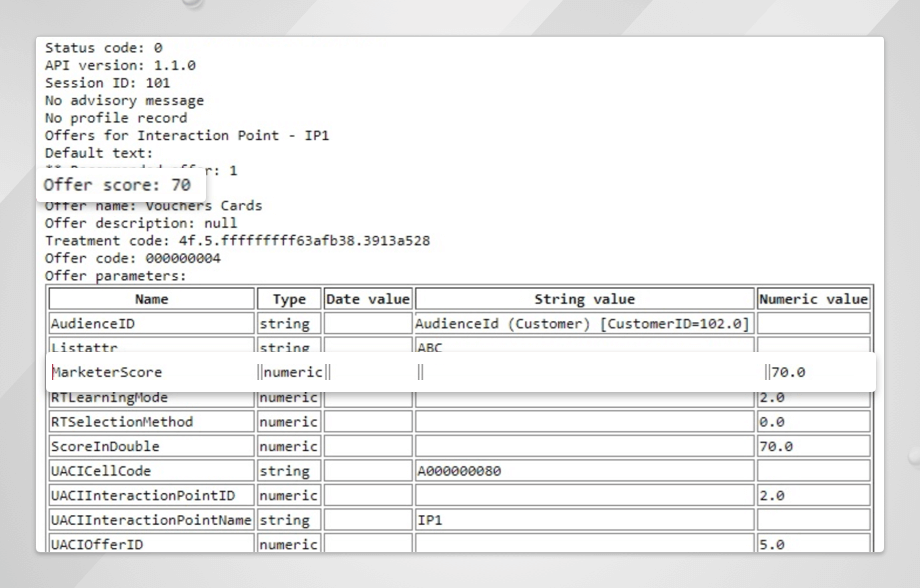Click the UACIInteractionPointName name cell
The width and height of the screenshot is (920, 588).
click(151, 520)
